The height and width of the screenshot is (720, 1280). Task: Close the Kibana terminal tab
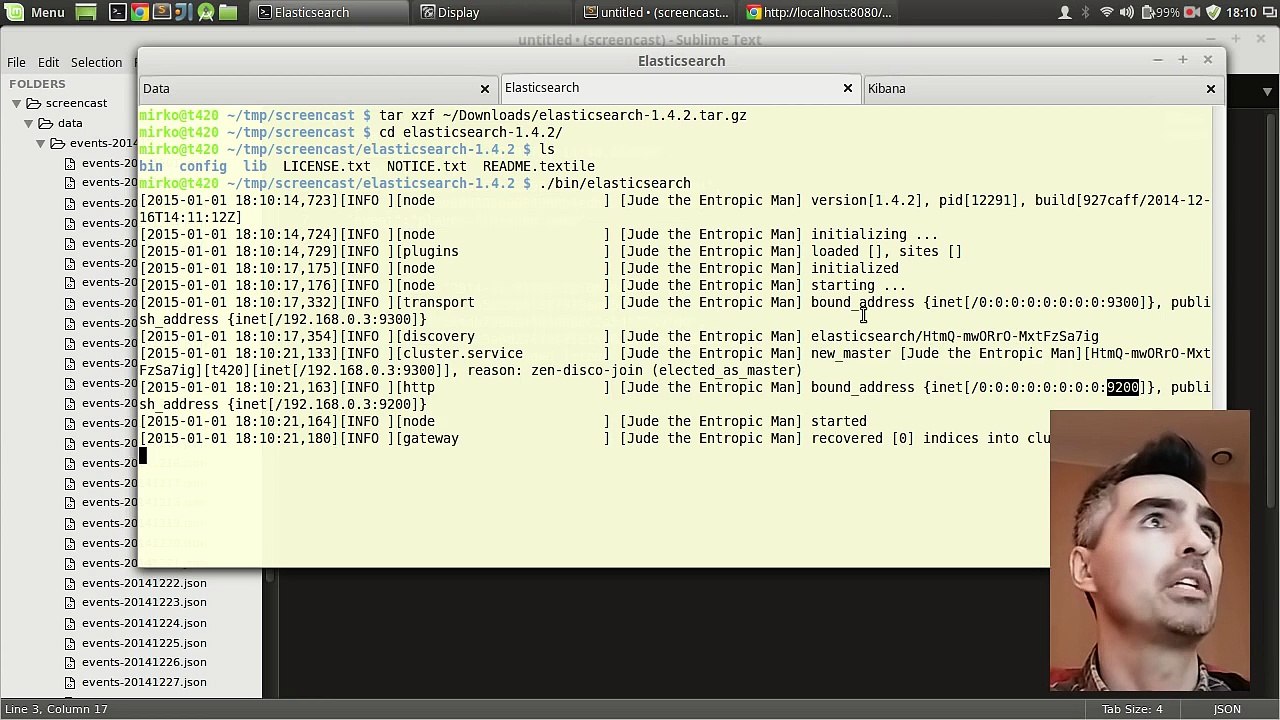pyautogui.click(x=1211, y=89)
